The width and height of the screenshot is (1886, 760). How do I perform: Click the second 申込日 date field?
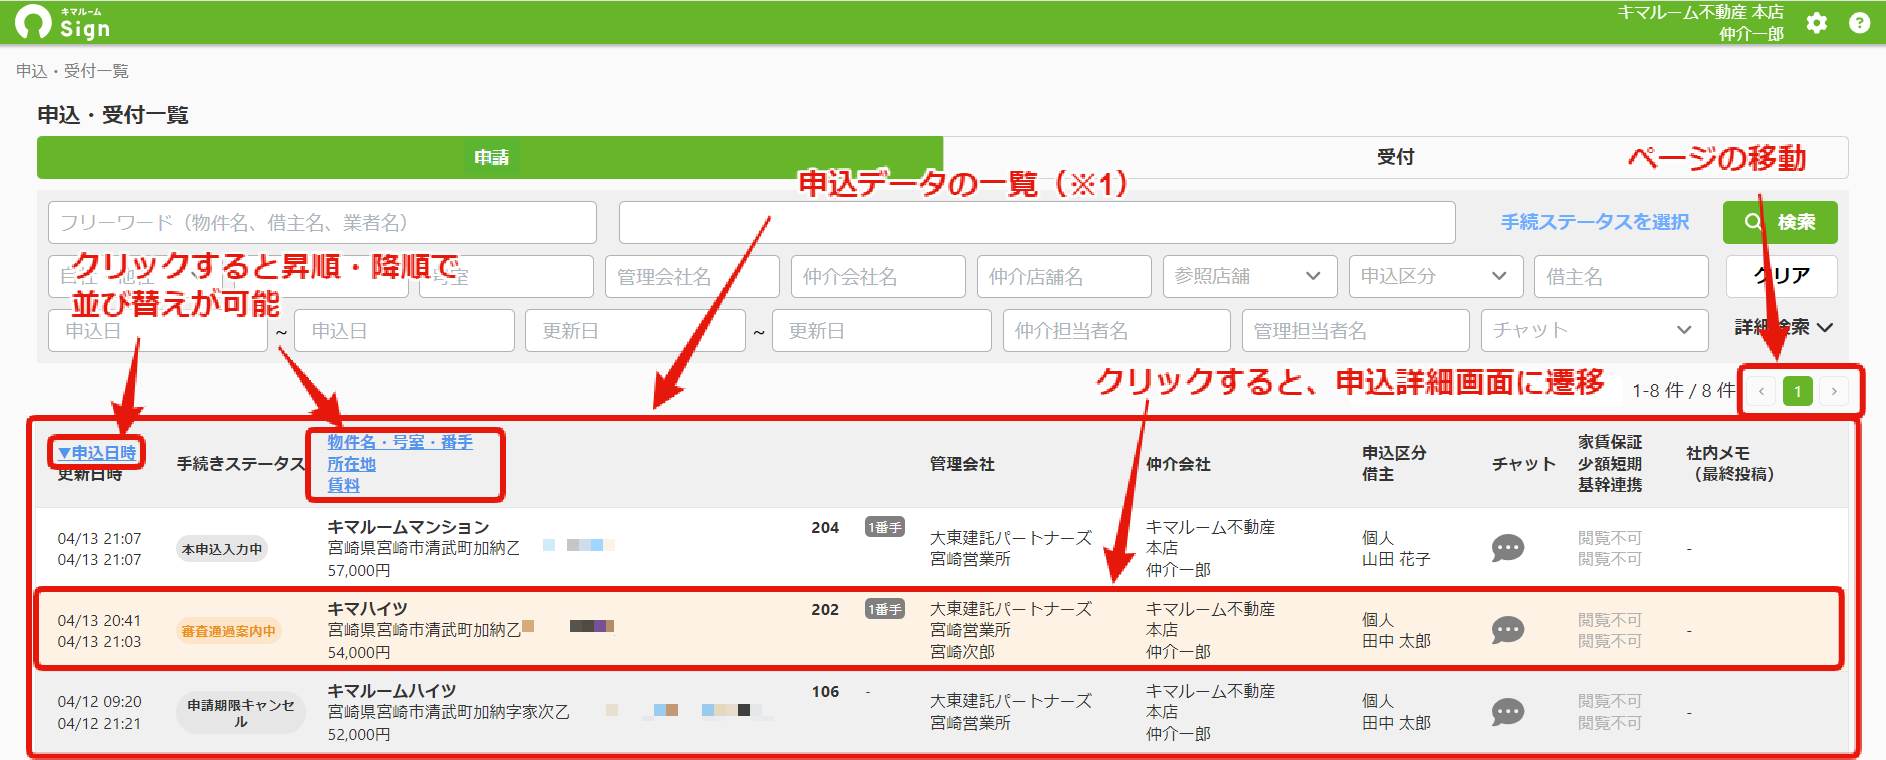pos(404,330)
